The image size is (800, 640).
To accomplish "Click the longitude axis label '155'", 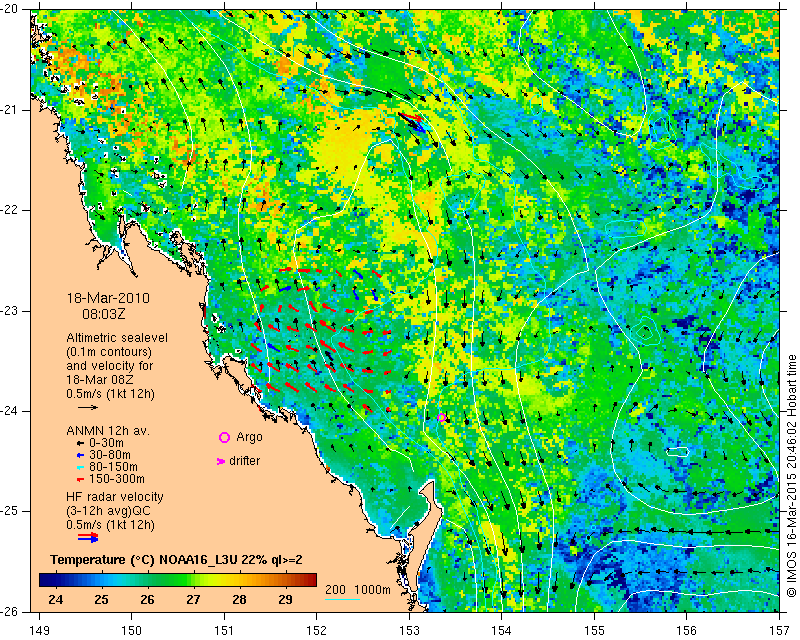I will click(x=594, y=631).
